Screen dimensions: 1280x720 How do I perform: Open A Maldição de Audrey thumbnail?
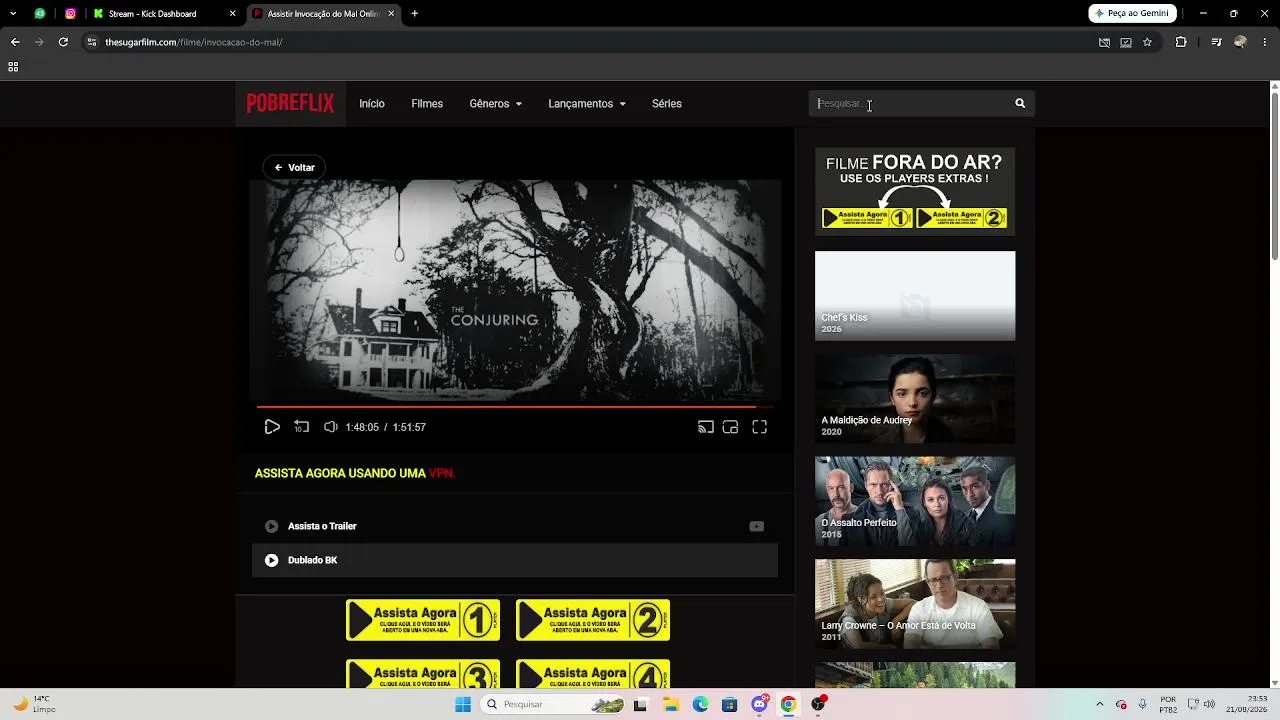coord(915,398)
